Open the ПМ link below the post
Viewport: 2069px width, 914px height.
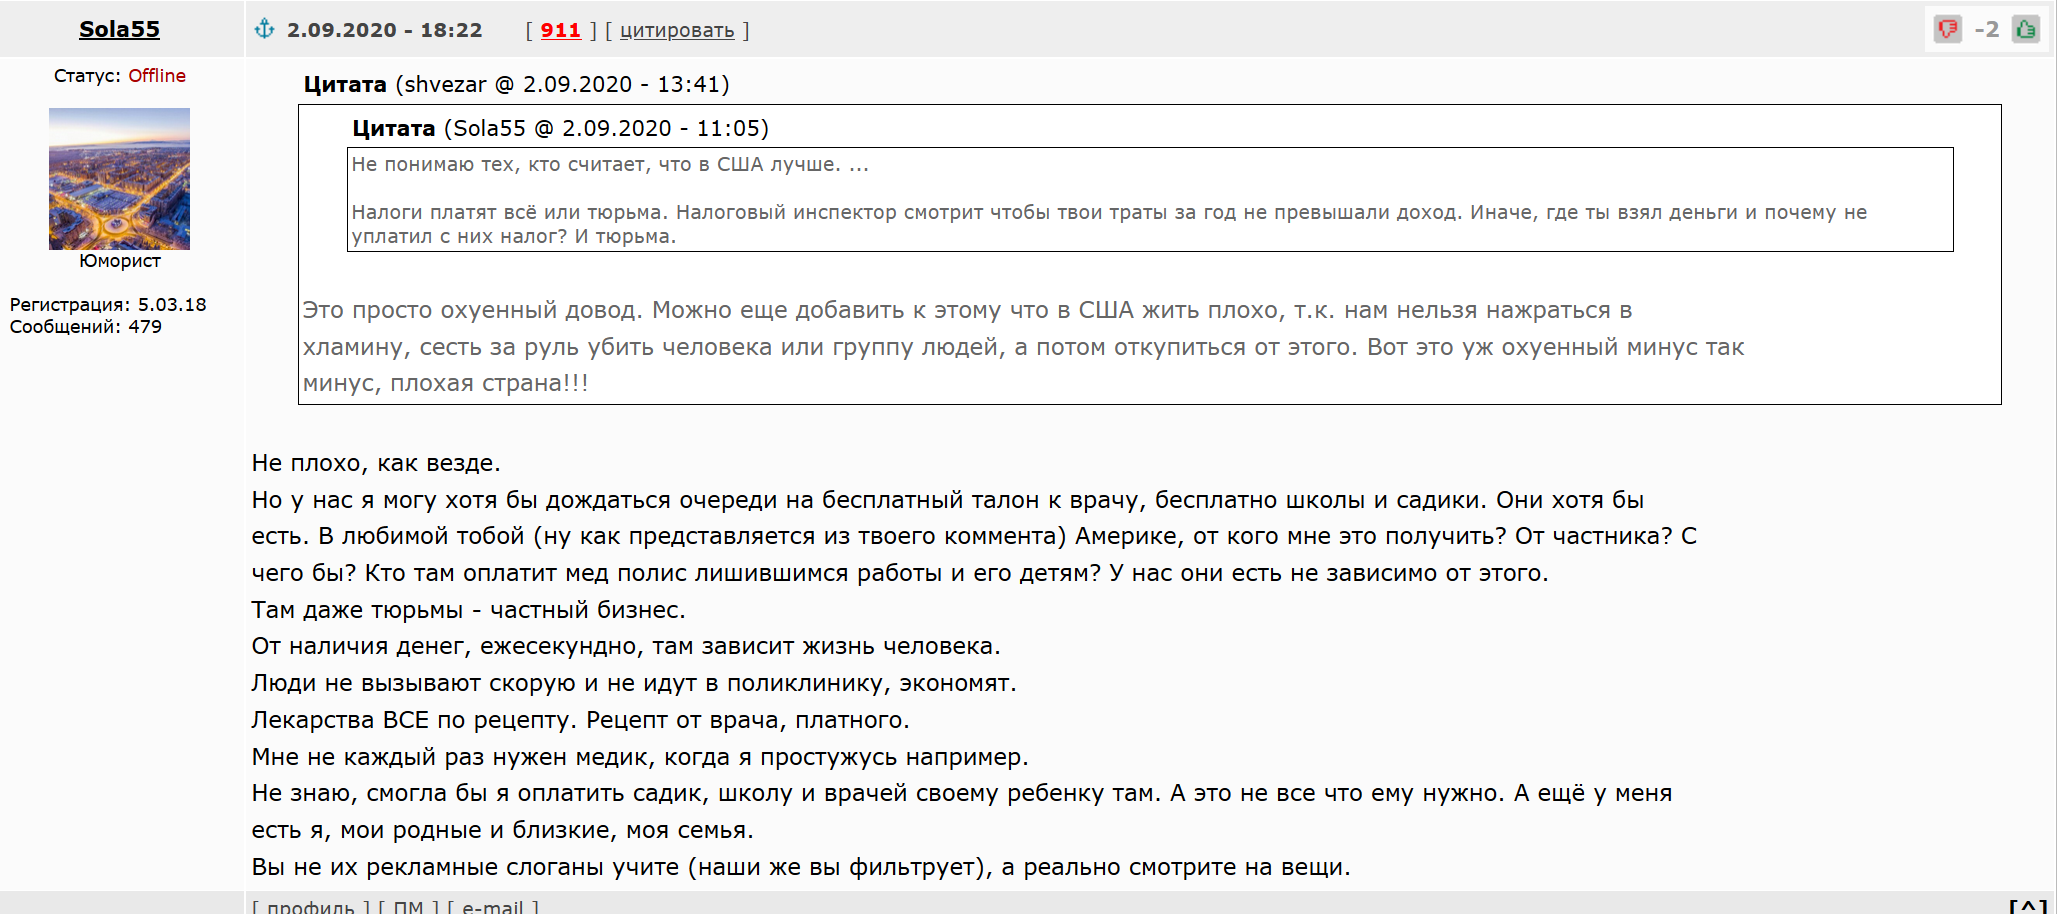408,907
